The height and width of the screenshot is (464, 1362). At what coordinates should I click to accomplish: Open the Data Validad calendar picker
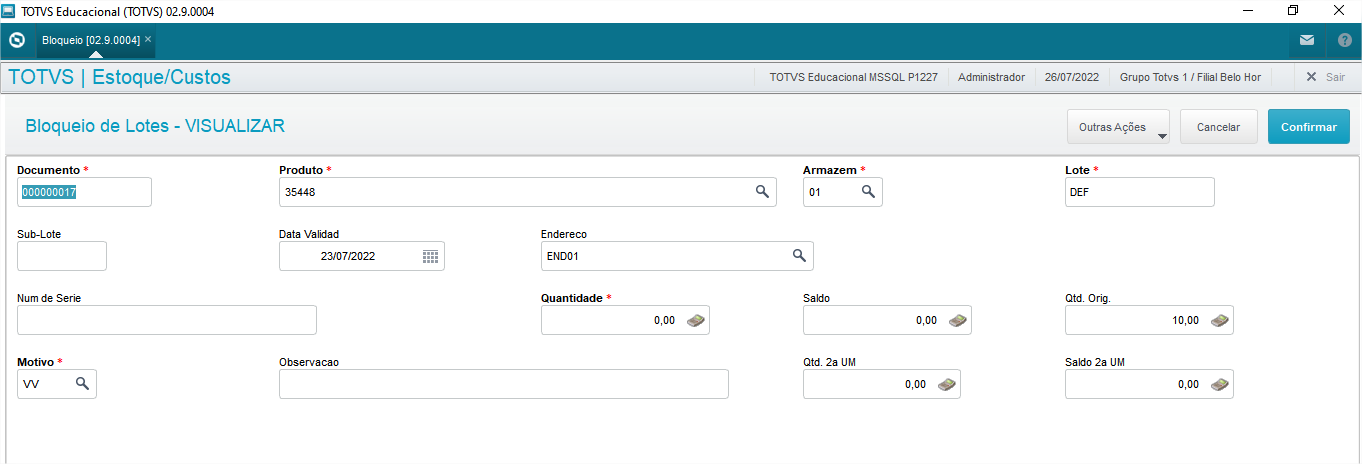(x=430, y=256)
